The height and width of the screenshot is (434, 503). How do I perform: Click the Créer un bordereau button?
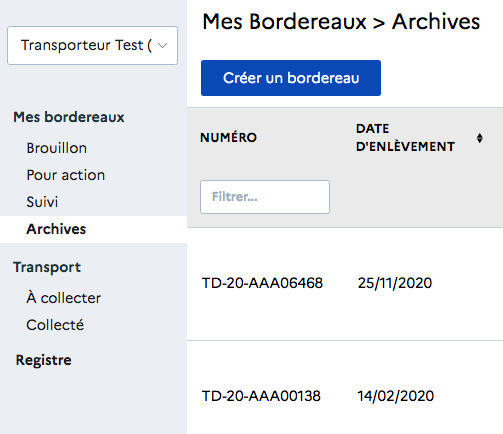pyautogui.click(x=291, y=78)
